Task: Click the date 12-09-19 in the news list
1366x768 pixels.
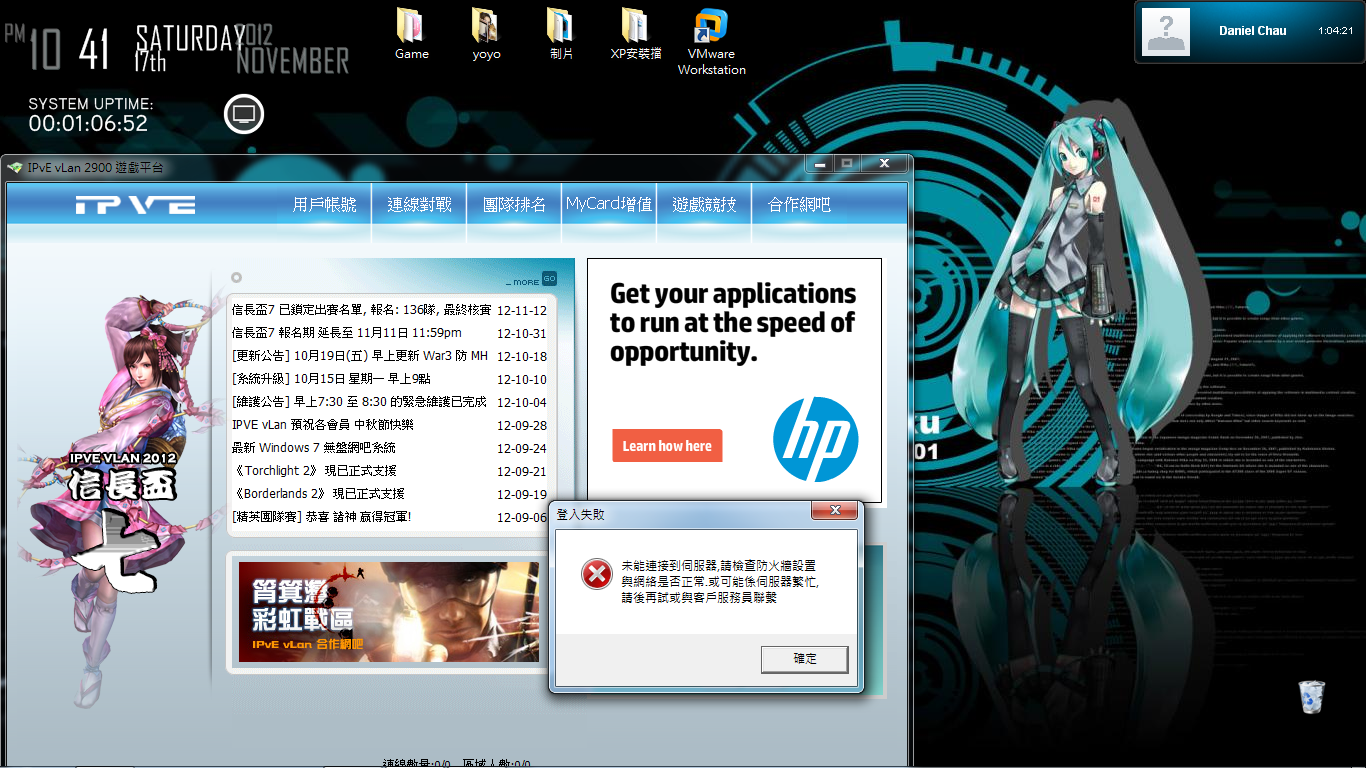Action: click(x=522, y=495)
